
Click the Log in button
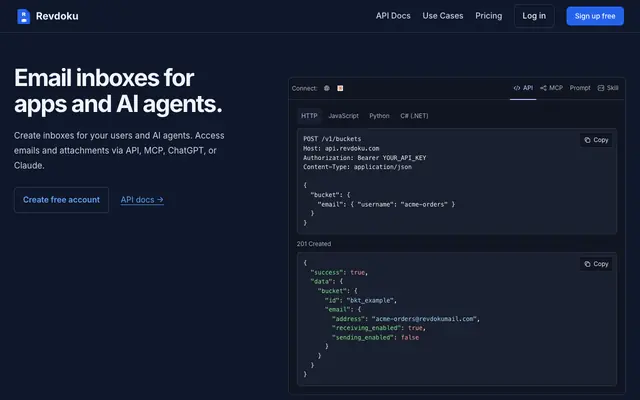click(x=534, y=16)
